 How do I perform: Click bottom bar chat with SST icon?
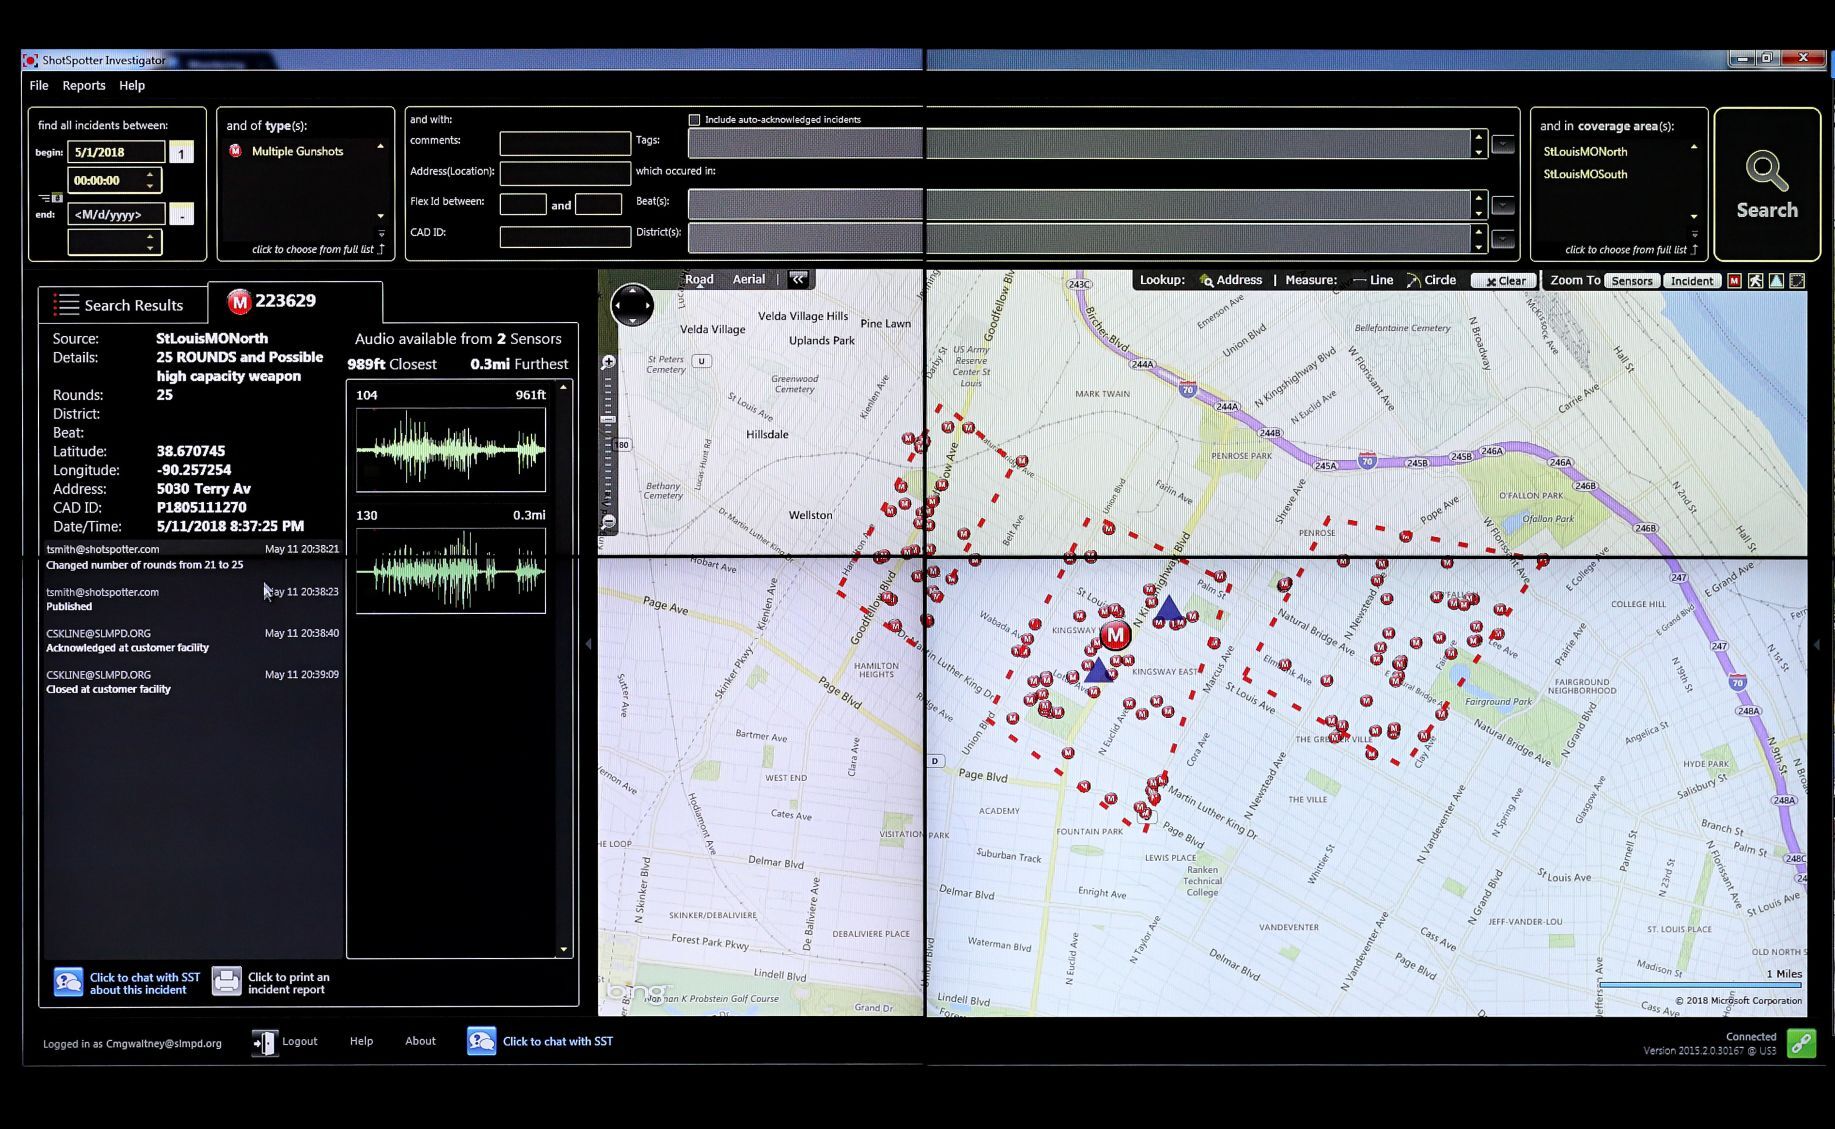tap(481, 1041)
